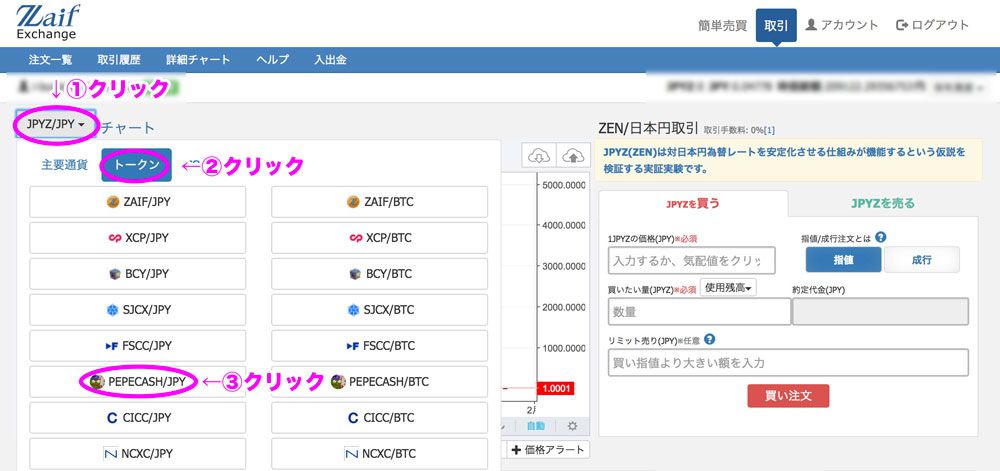This screenshot has height=471, width=1000.
Task: Open the 簡単売買 page
Action: click(723, 26)
